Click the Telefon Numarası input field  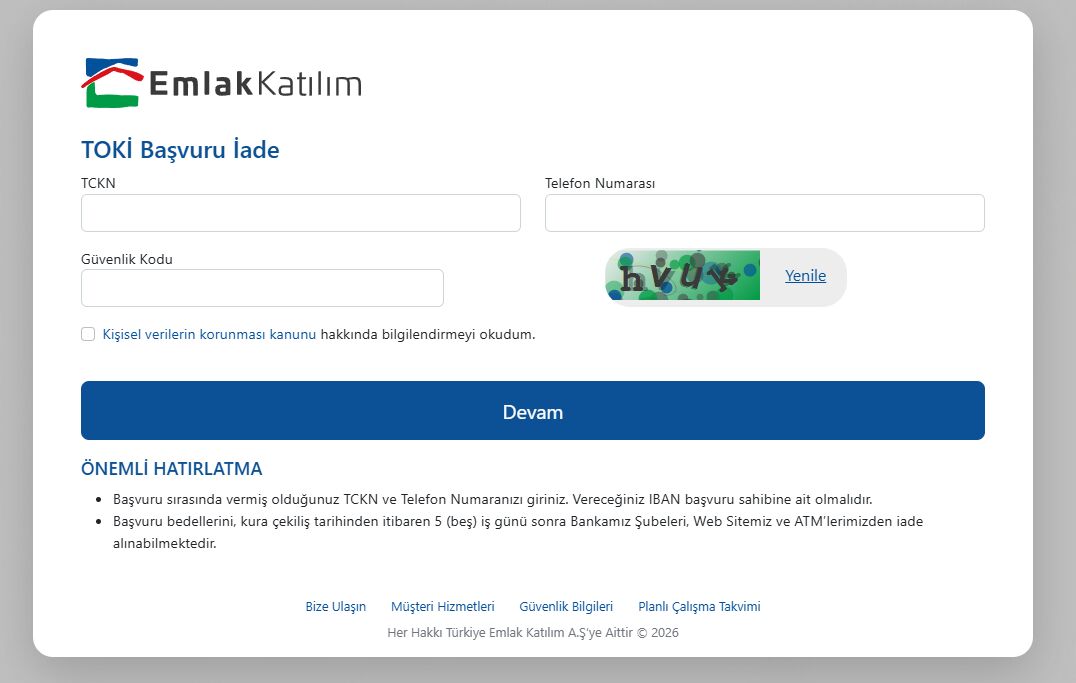764,213
